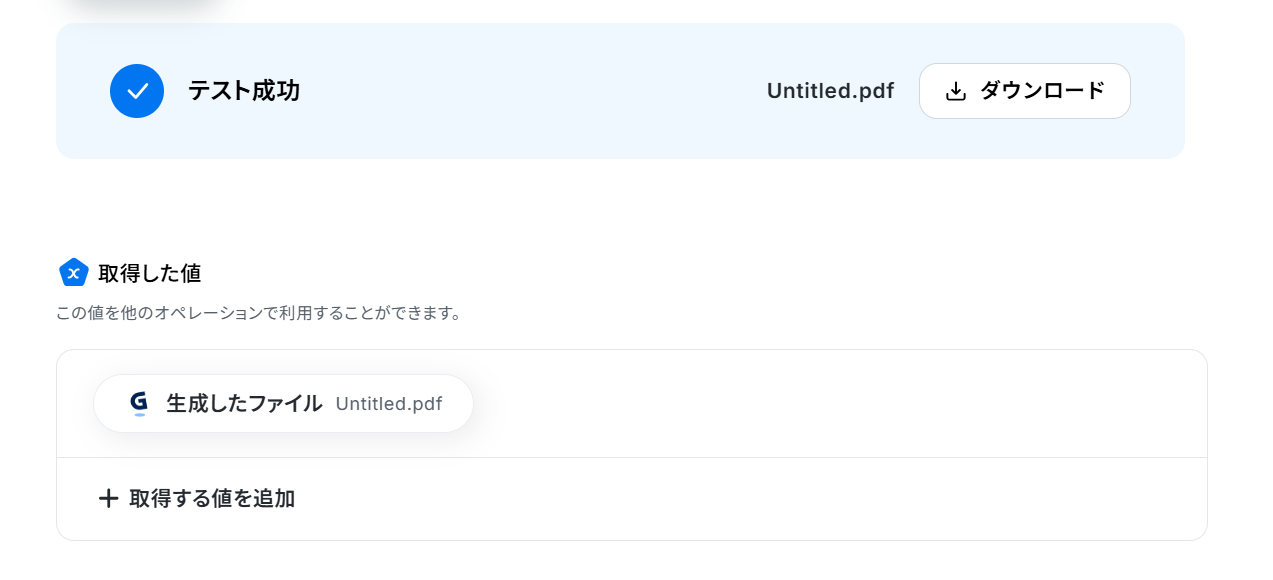The height and width of the screenshot is (580, 1273).
Task: Click the blue pentagon icon beside 取得した値
Action: click(x=74, y=272)
